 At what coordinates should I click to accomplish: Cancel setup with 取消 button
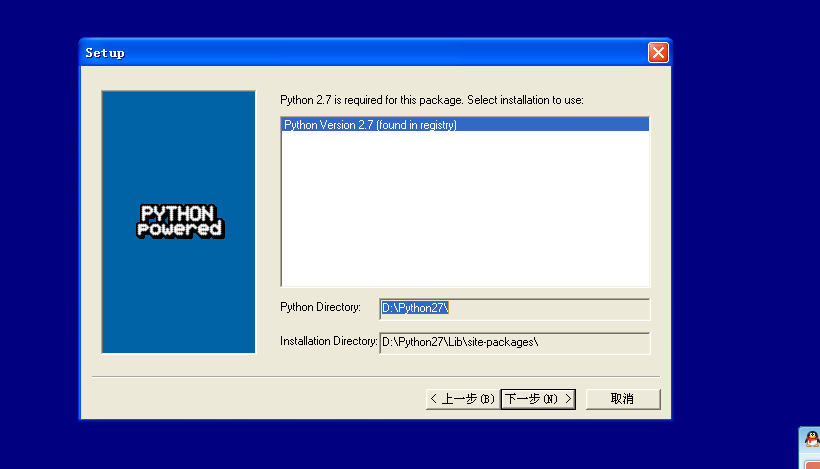pyautogui.click(x=623, y=399)
